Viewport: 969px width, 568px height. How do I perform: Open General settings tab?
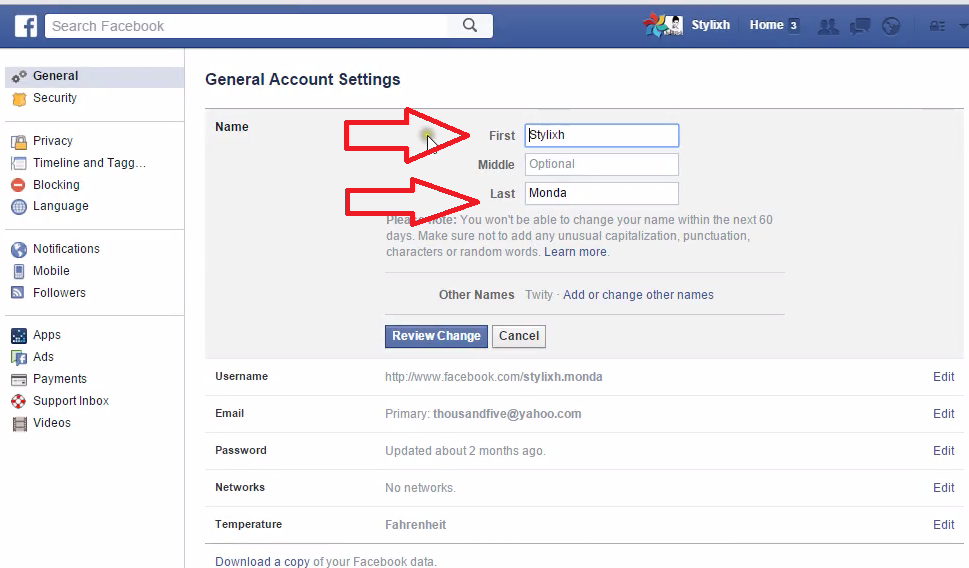pos(95,76)
